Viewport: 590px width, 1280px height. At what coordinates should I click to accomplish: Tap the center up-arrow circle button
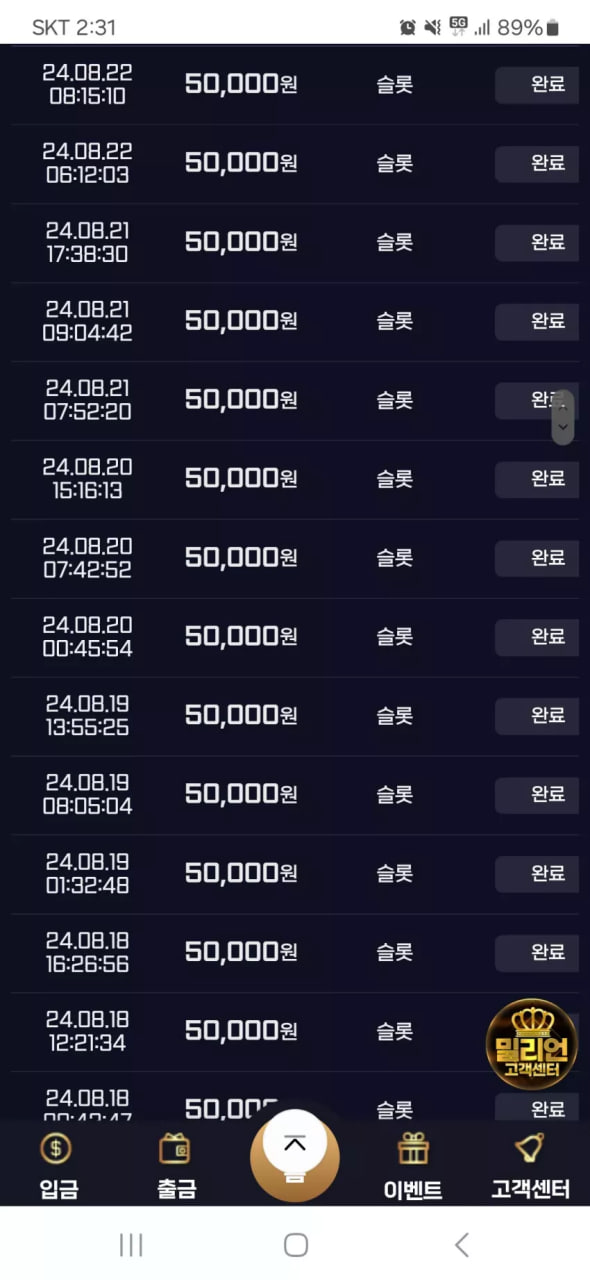pos(294,1154)
